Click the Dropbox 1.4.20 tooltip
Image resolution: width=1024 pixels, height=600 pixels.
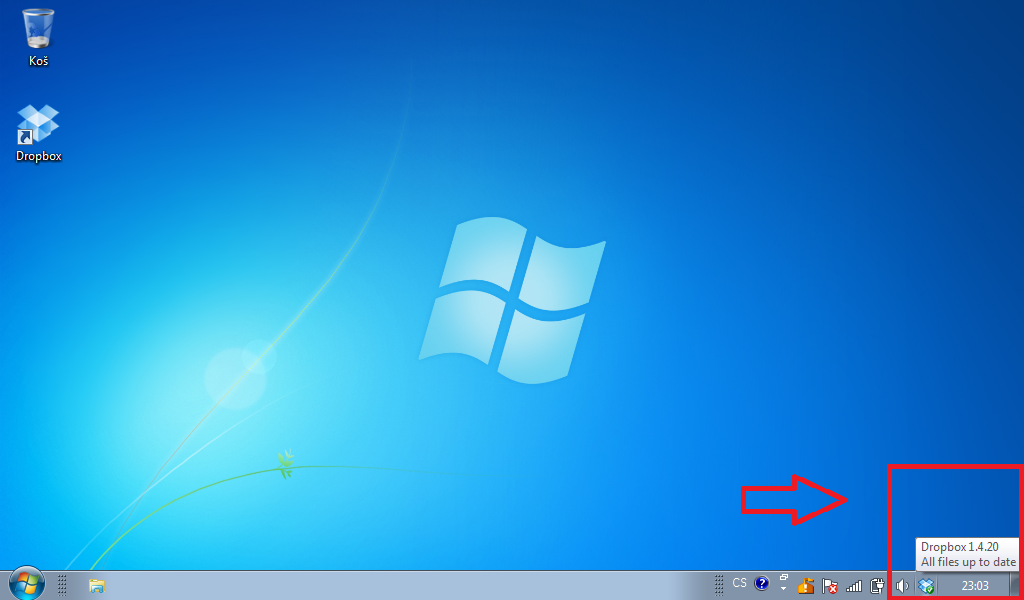click(x=967, y=554)
